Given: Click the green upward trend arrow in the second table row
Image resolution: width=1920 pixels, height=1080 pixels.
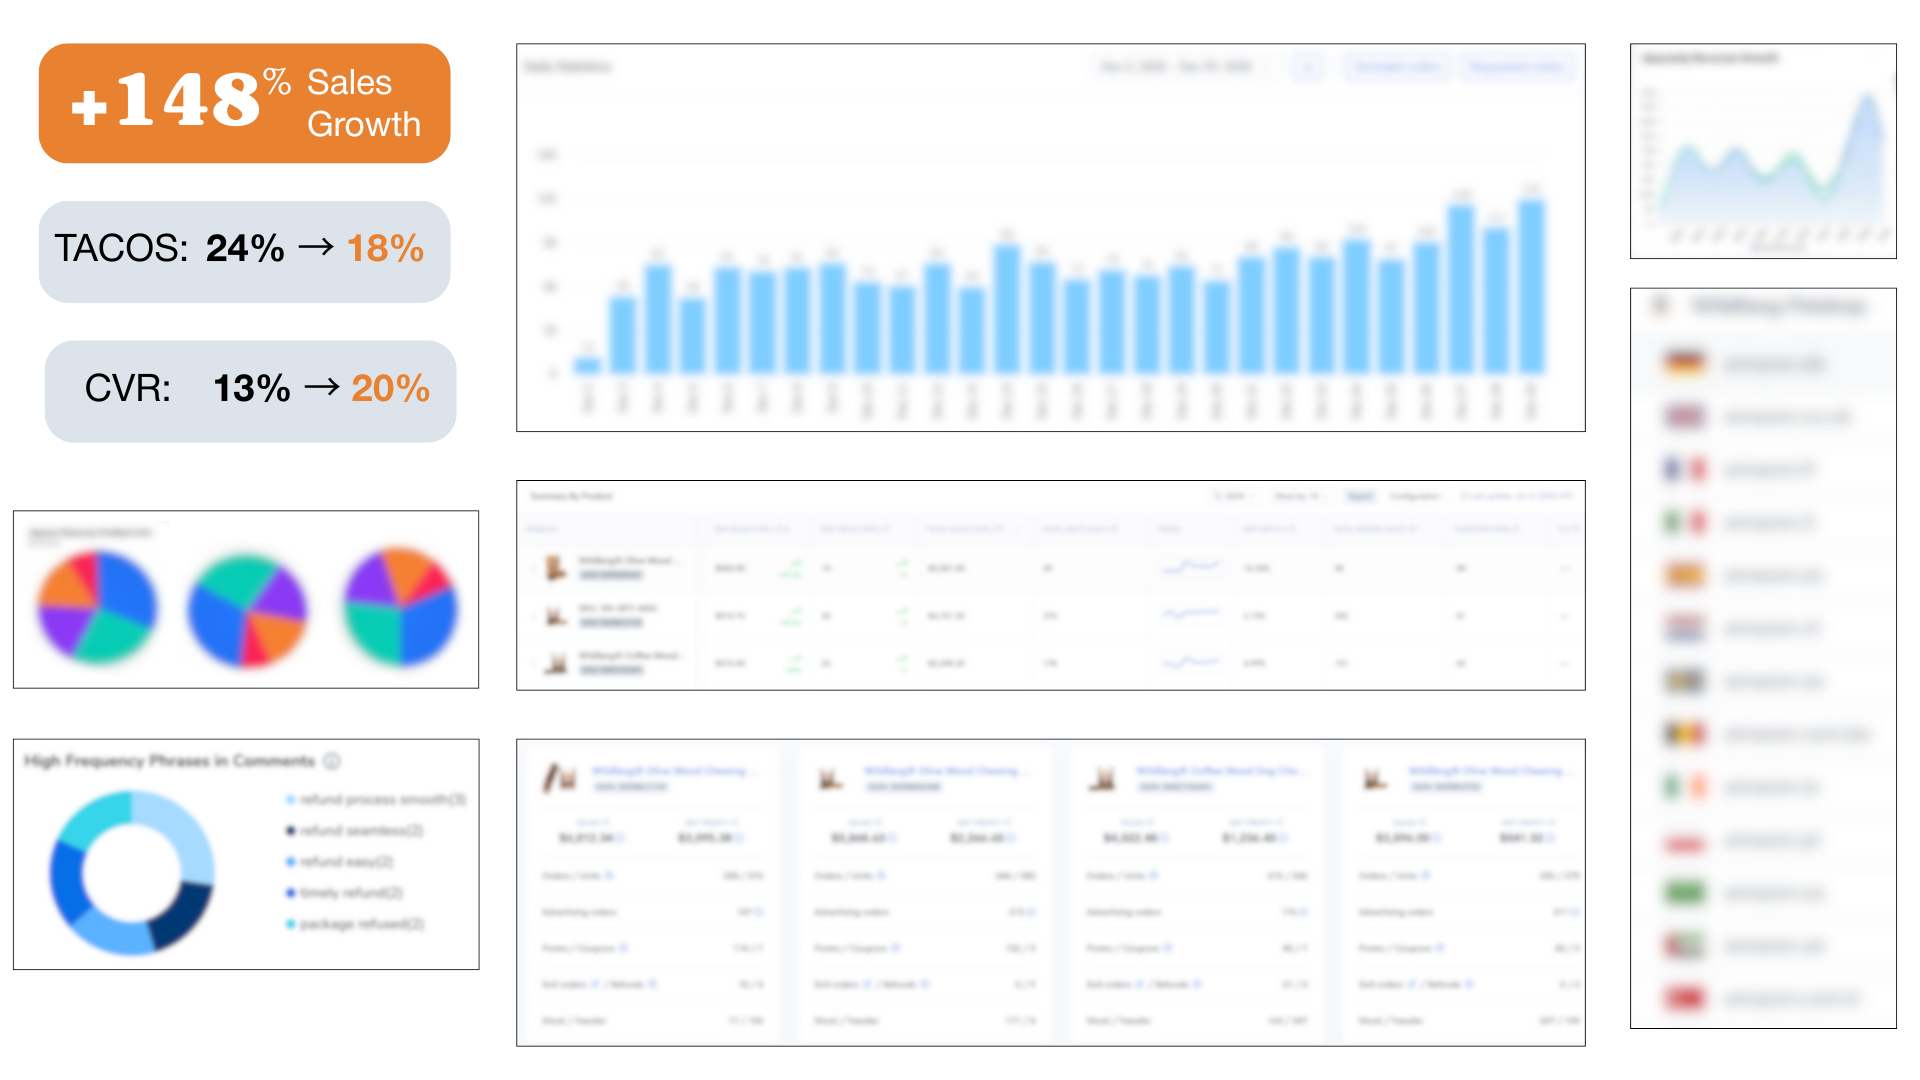Looking at the screenshot, I should pos(790,615).
